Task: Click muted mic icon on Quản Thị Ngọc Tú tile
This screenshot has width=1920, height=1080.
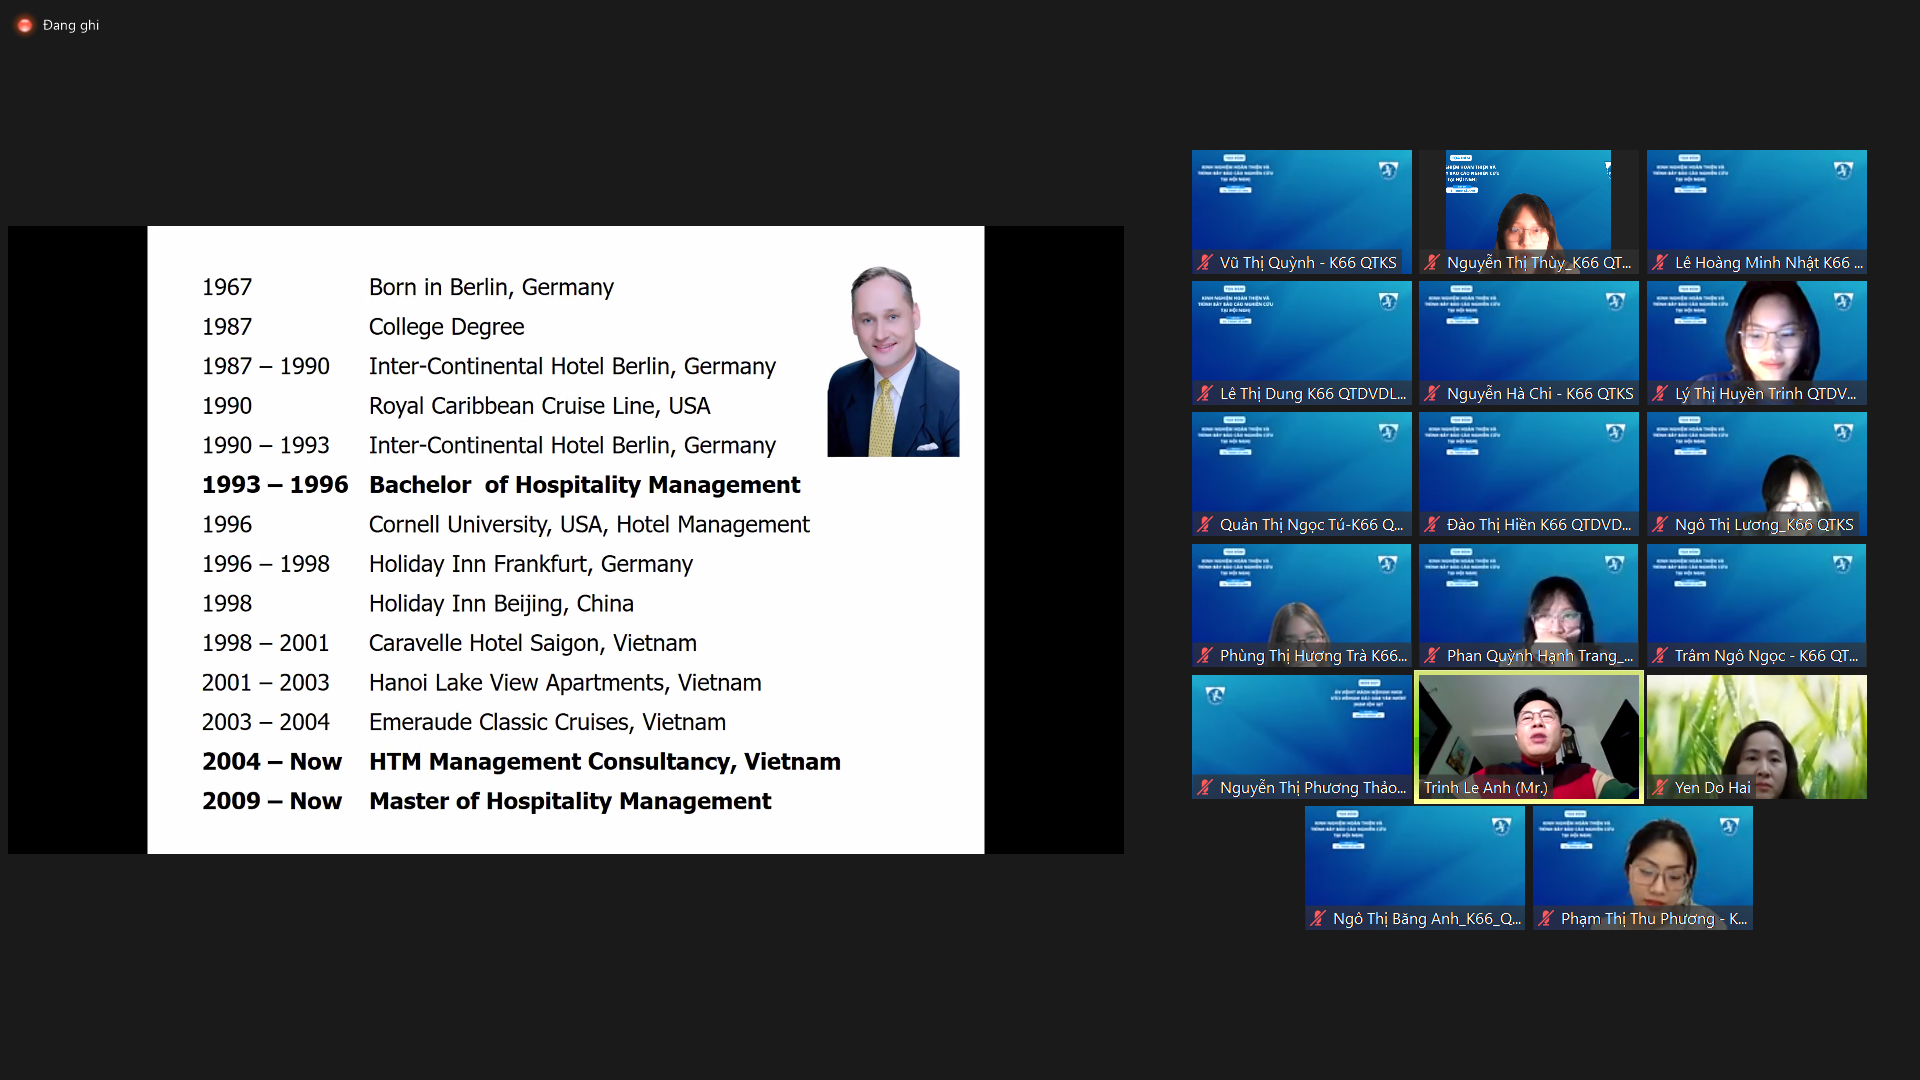Action: pos(1205,525)
